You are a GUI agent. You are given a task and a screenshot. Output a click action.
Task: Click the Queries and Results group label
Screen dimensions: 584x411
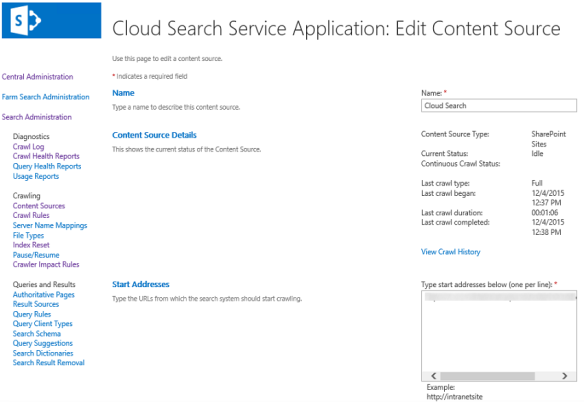pyautogui.click(x=44, y=285)
